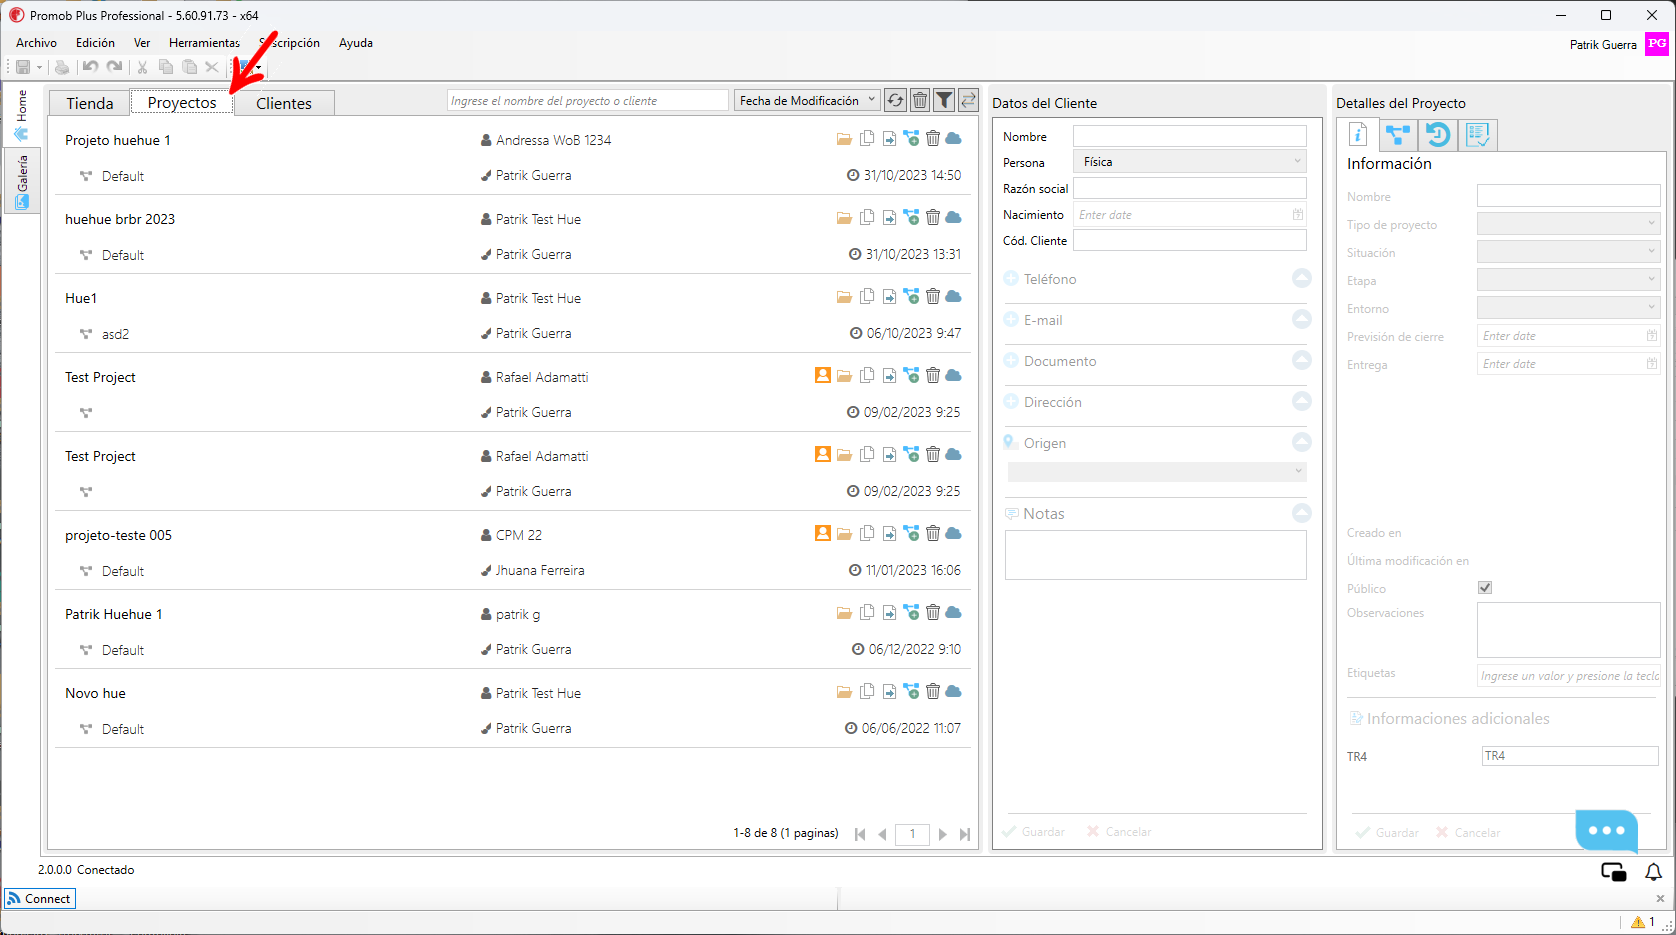Open trash bin in list toolbar
This screenshot has width=1676, height=935.
[x=920, y=100]
